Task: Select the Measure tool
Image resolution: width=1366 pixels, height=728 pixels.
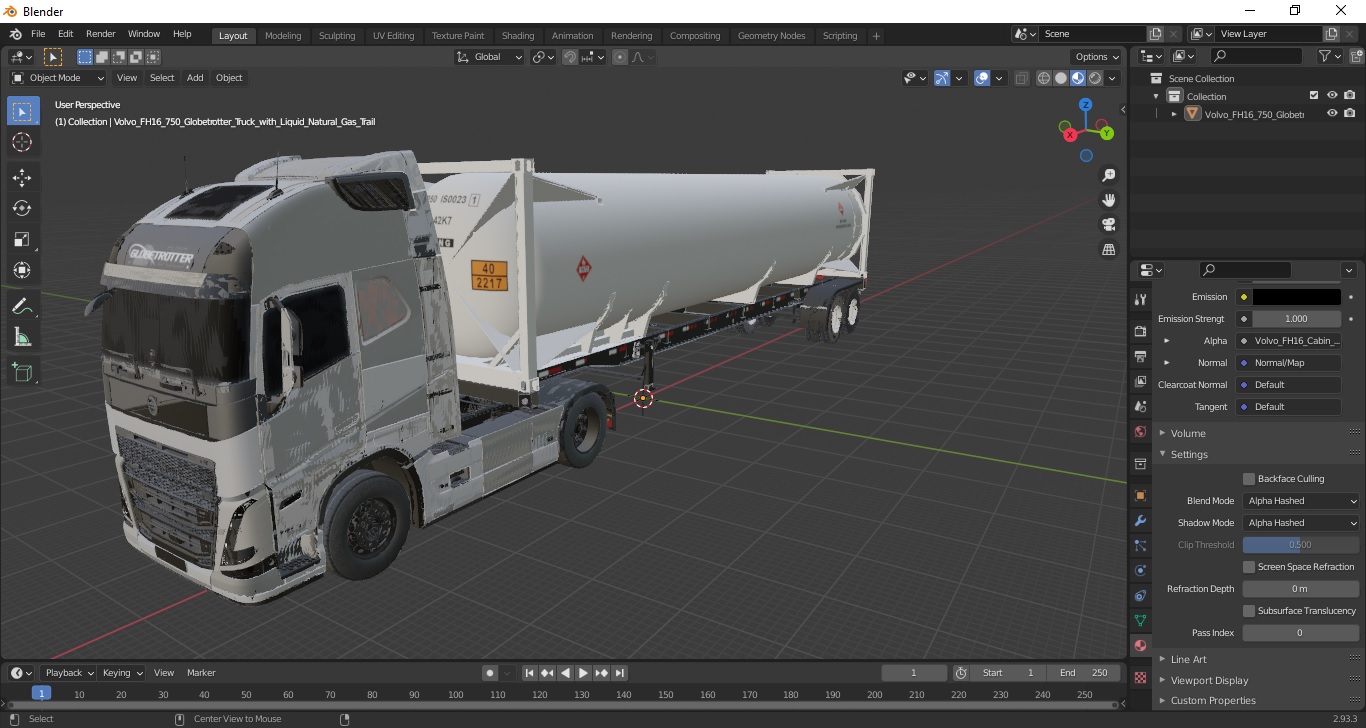Action: tap(22, 337)
